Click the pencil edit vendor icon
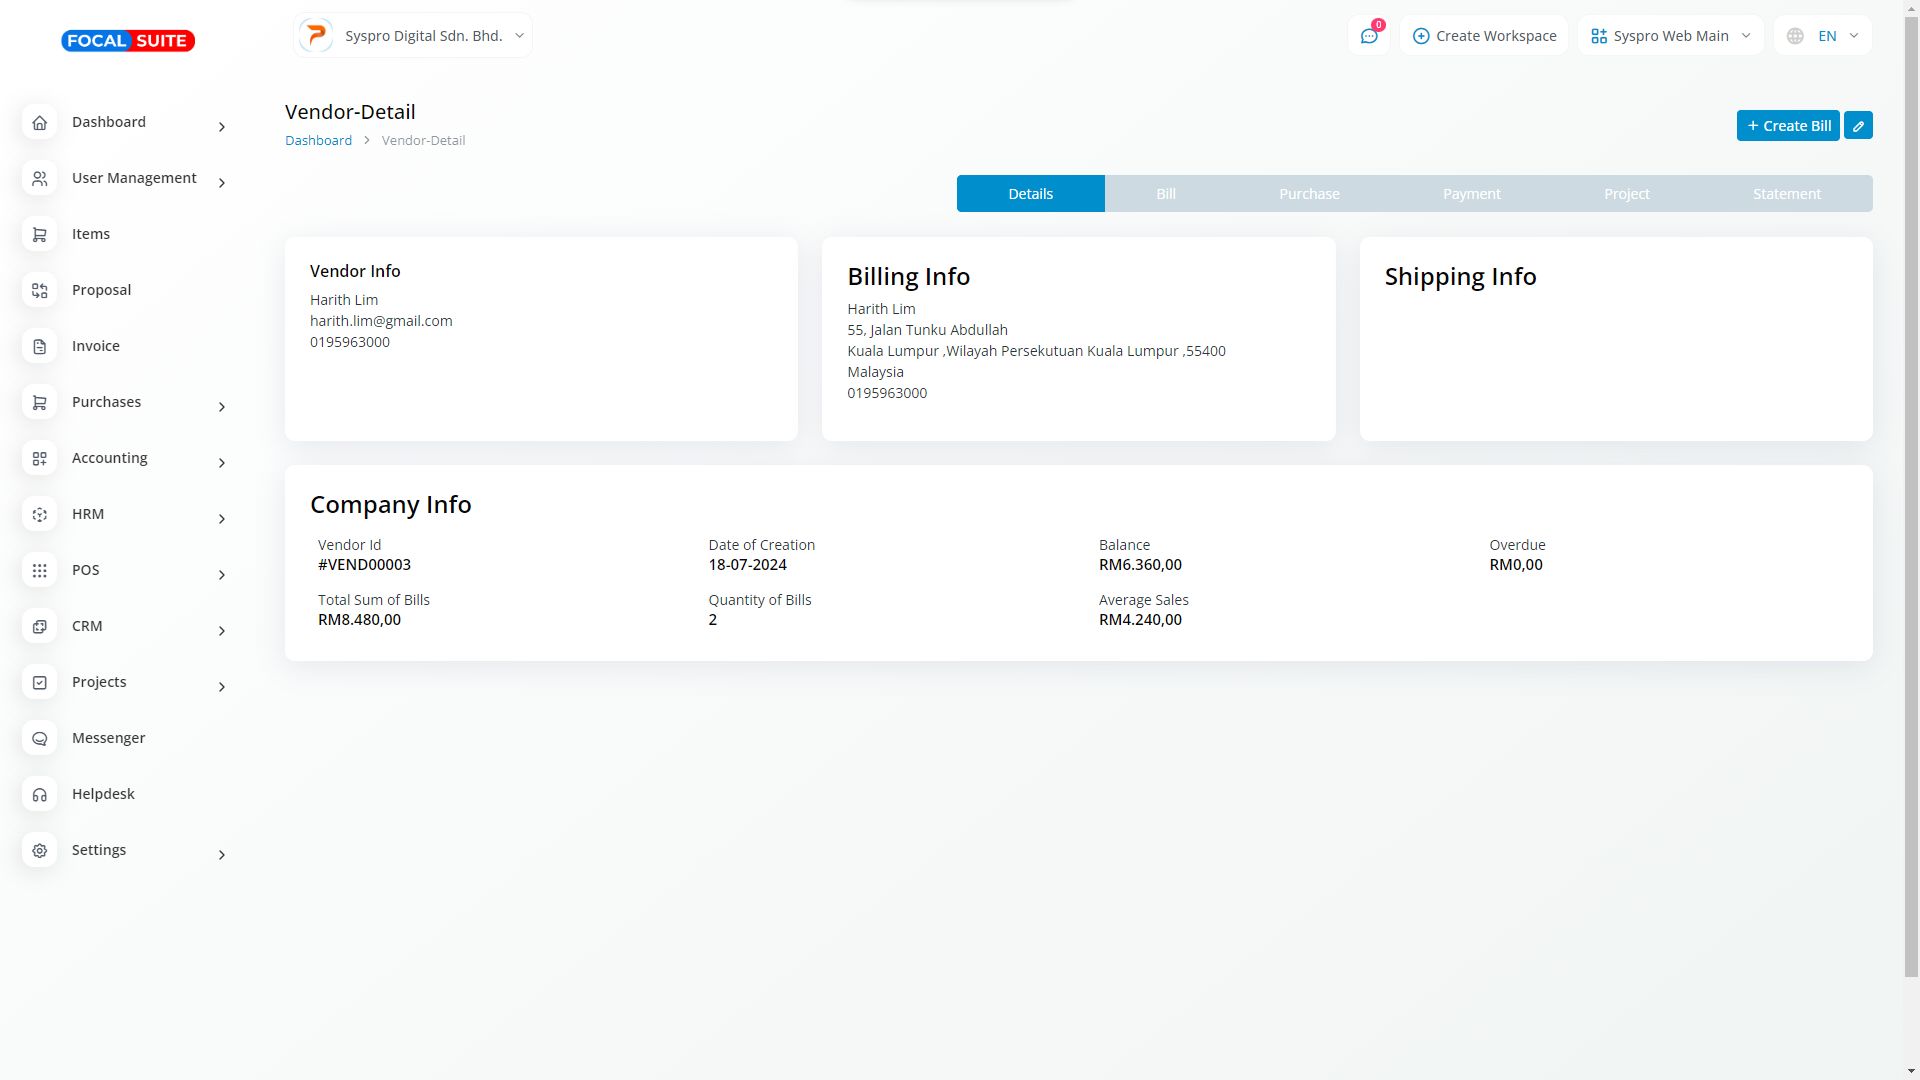Screen dimensions: 1920x1080 [1858, 126]
